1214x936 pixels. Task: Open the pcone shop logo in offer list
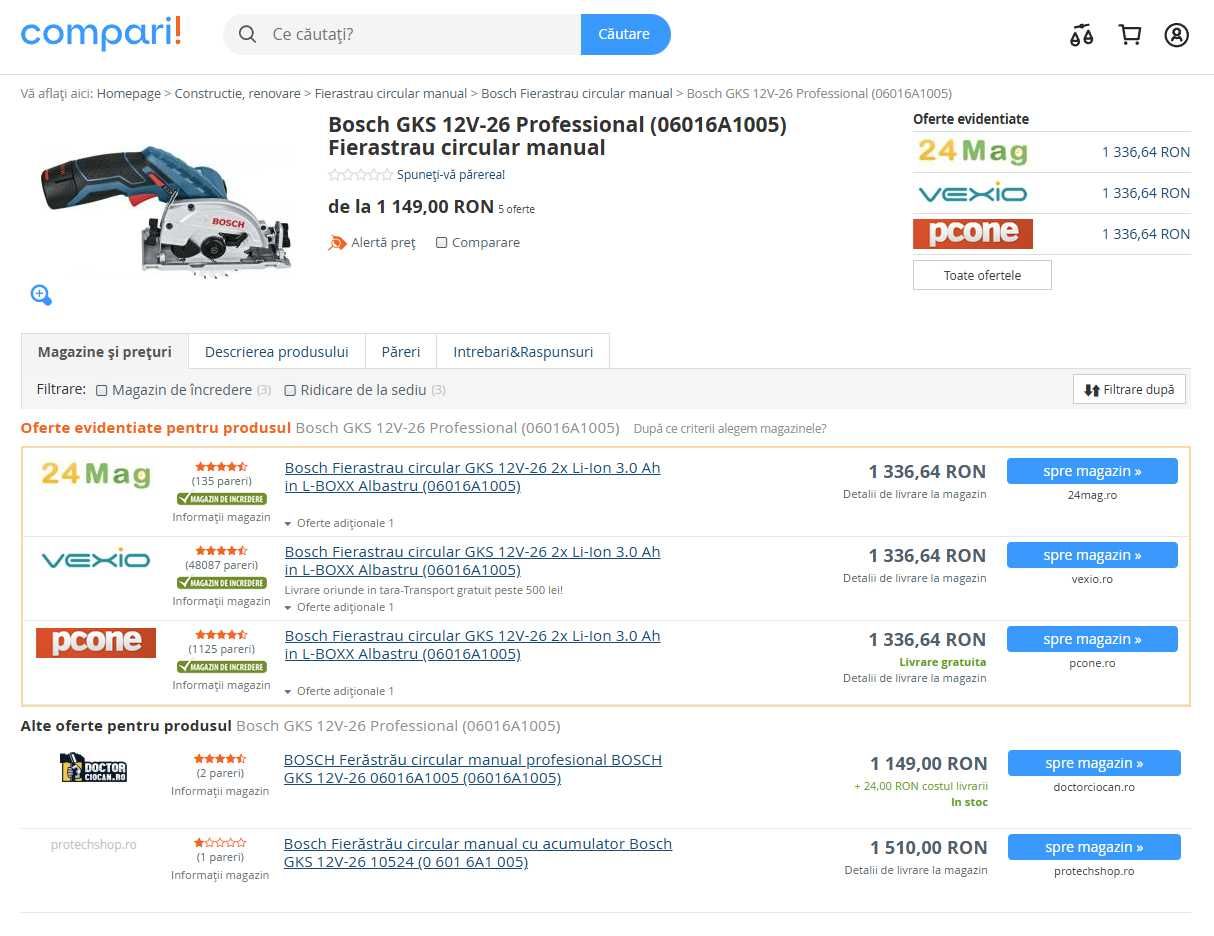[96, 642]
